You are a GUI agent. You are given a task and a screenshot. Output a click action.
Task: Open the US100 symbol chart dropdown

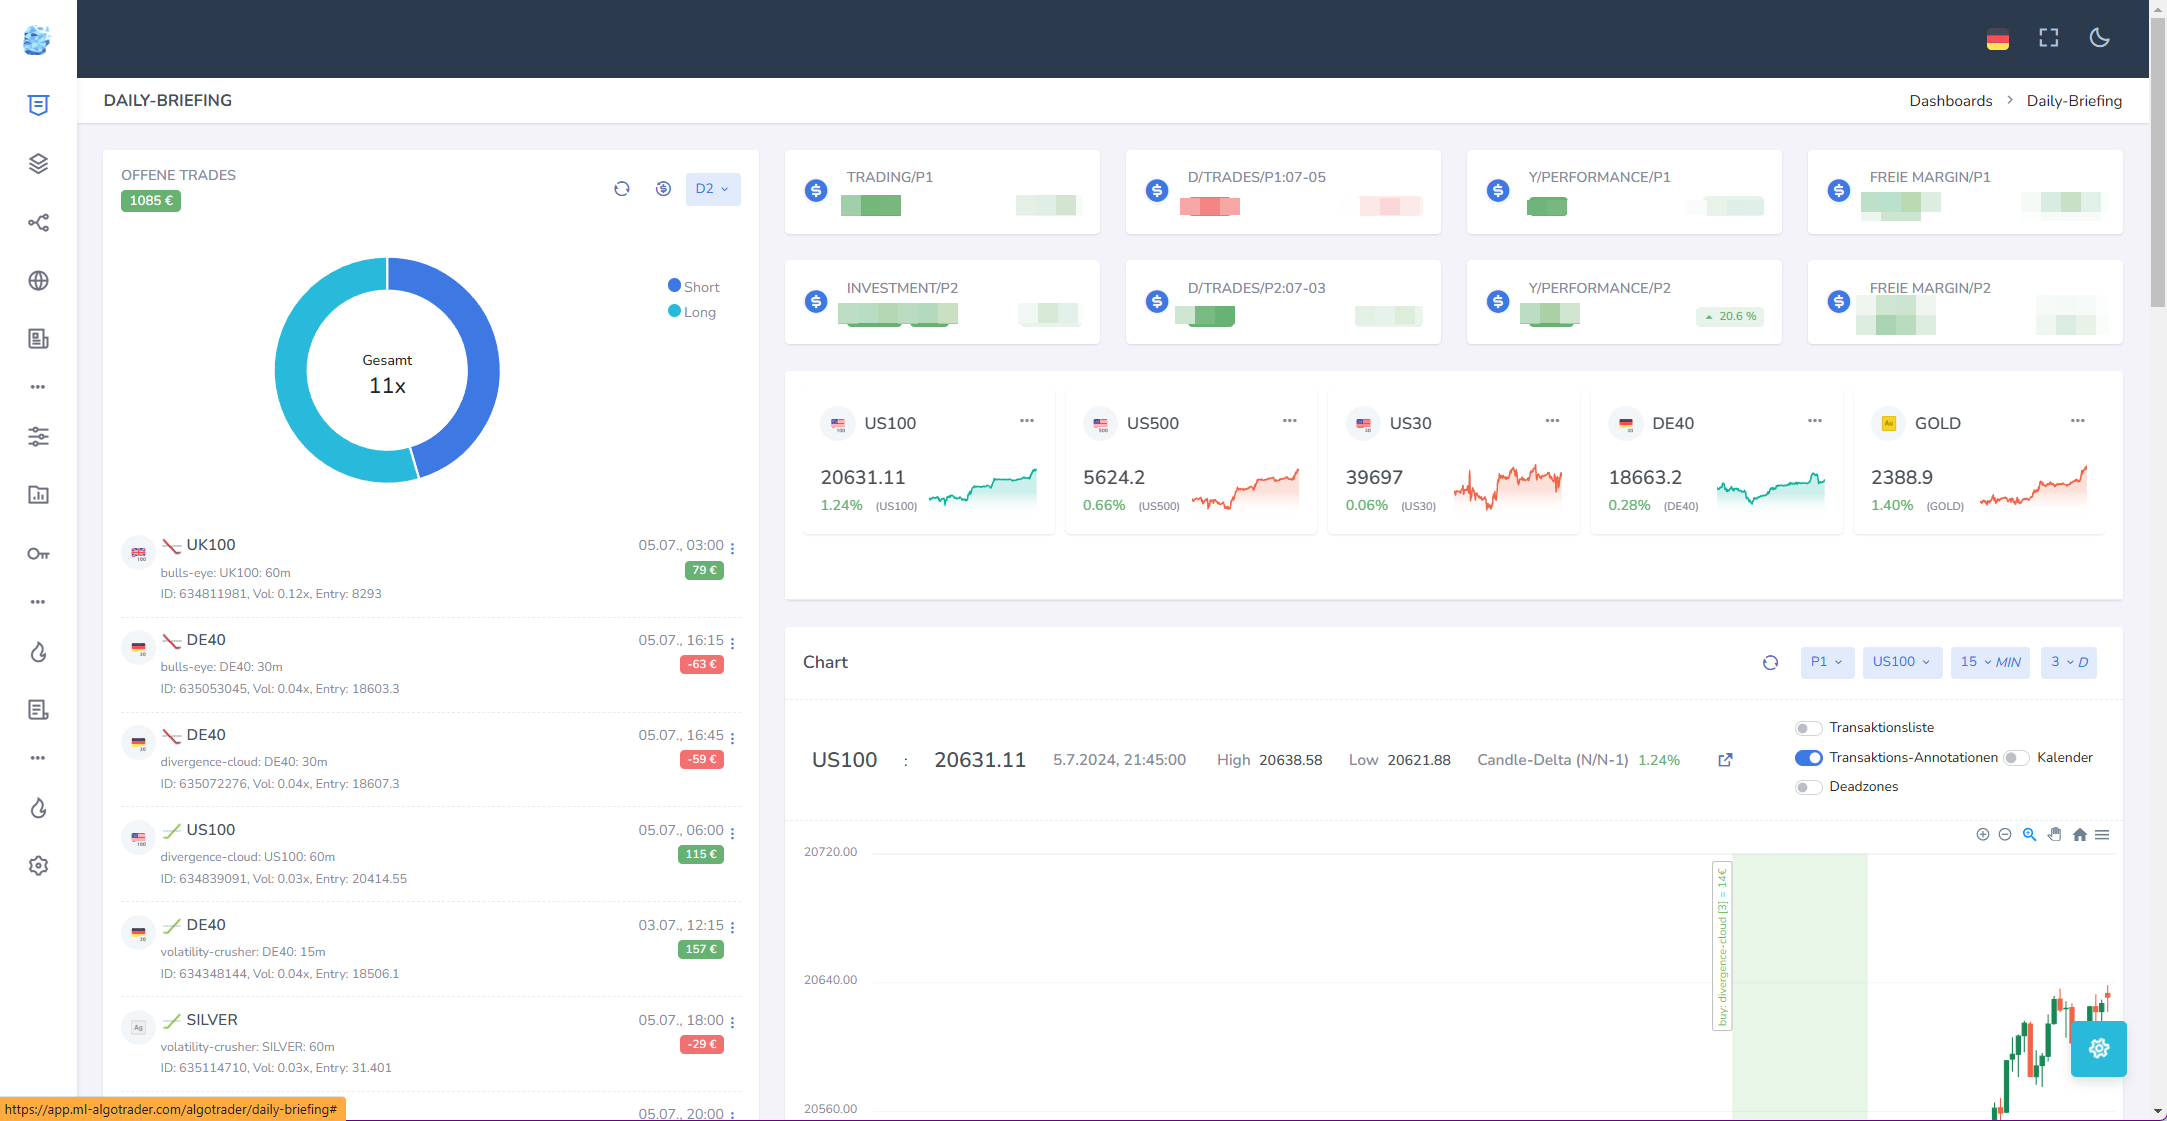pyautogui.click(x=1901, y=662)
